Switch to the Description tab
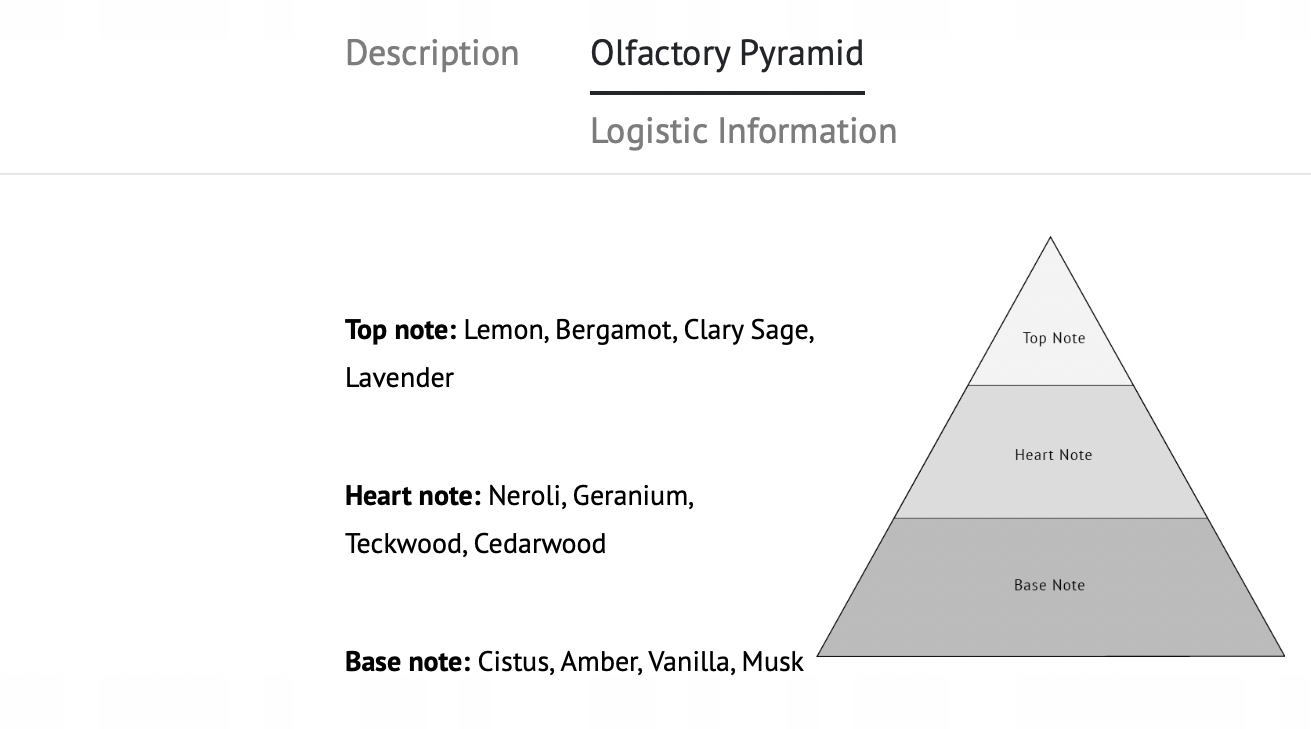1311x729 pixels. [432, 53]
